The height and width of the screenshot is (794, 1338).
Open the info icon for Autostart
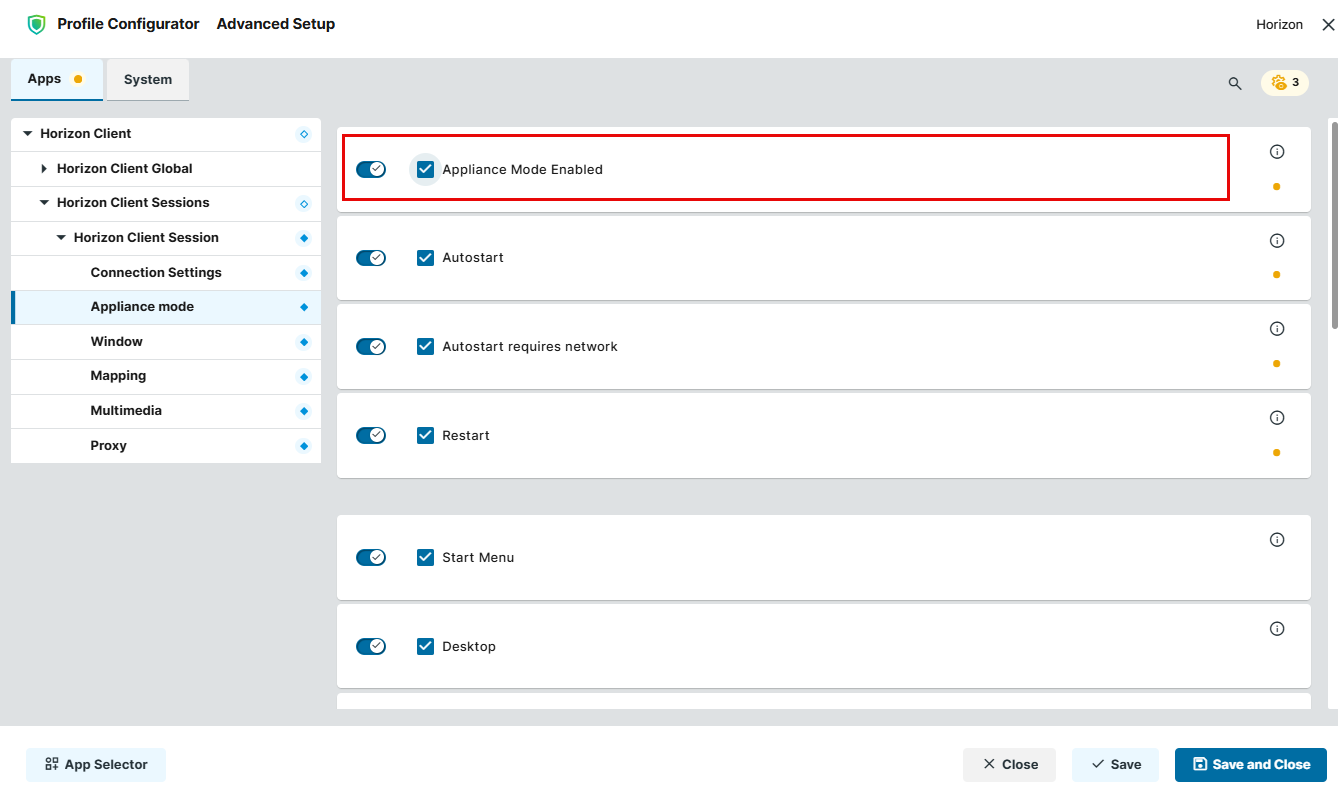tap(1276, 241)
